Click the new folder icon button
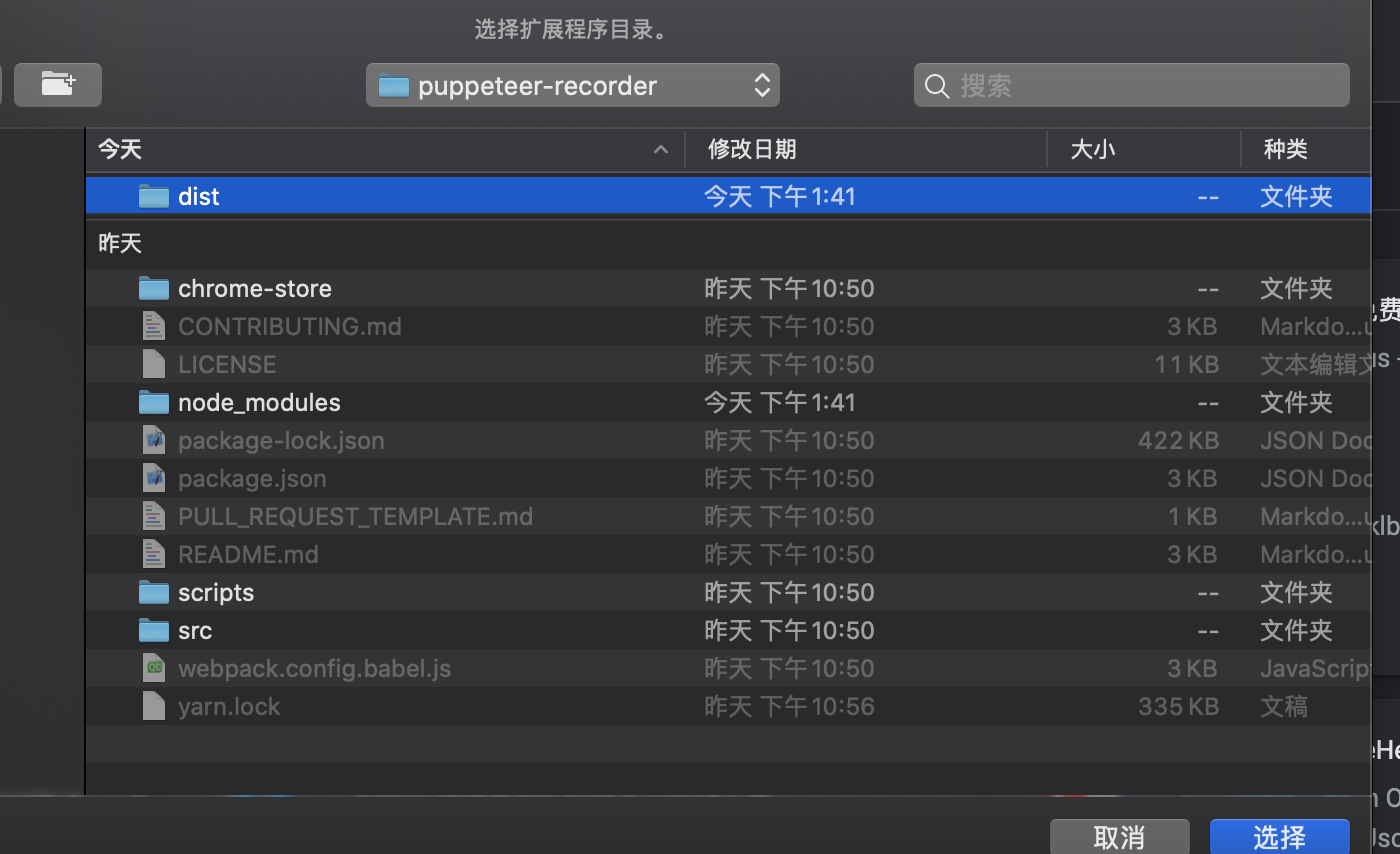1400x854 pixels. pos(58,85)
